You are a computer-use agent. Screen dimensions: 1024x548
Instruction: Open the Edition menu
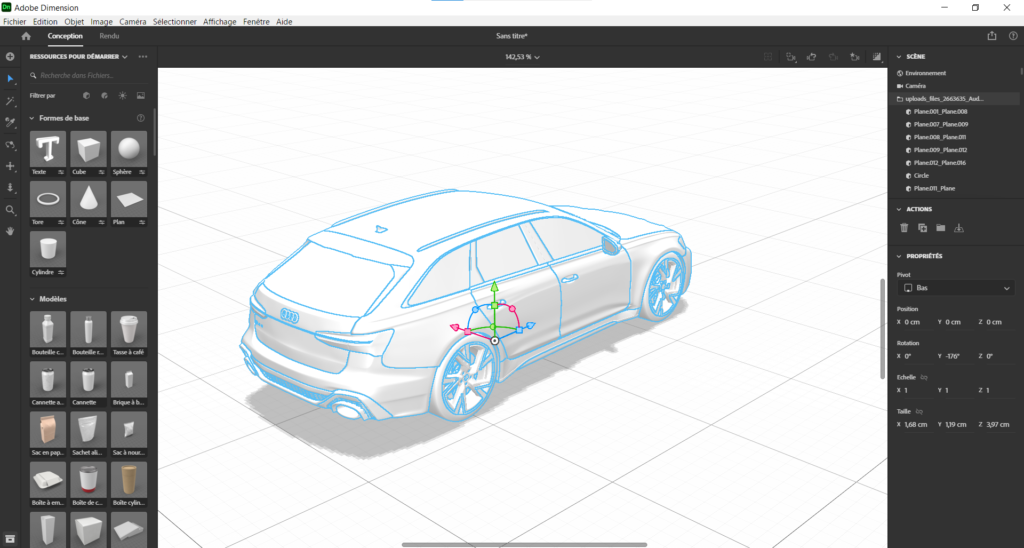45,22
